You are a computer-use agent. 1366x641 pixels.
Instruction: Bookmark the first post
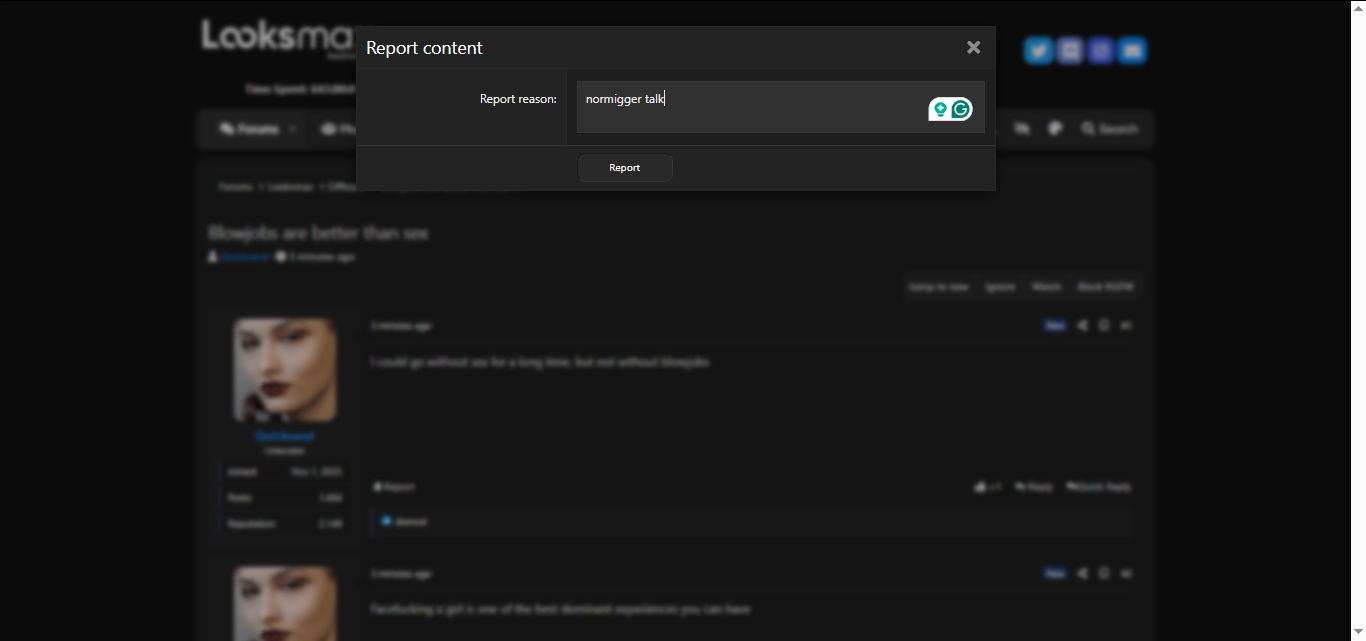(1104, 325)
